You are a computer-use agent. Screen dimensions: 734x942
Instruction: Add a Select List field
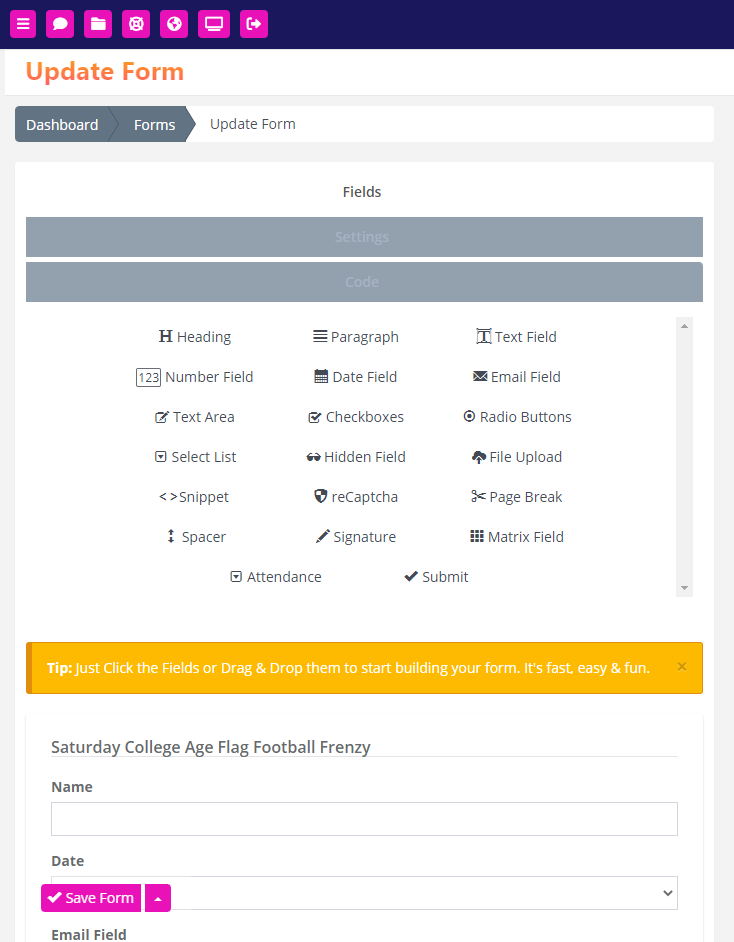point(195,457)
